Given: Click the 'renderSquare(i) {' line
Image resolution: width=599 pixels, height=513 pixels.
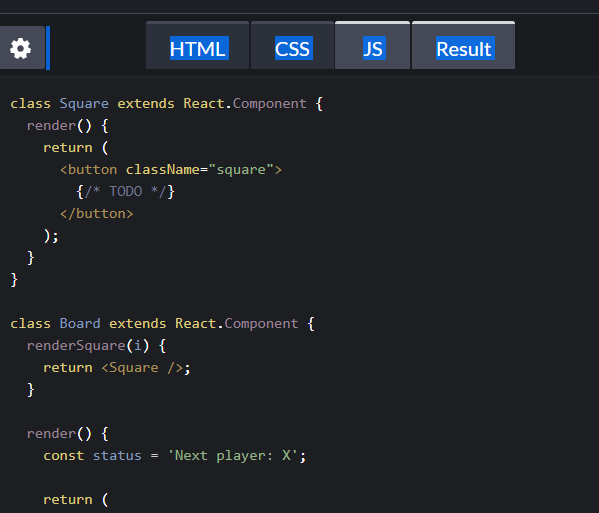Looking at the screenshot, I should 96,346.
